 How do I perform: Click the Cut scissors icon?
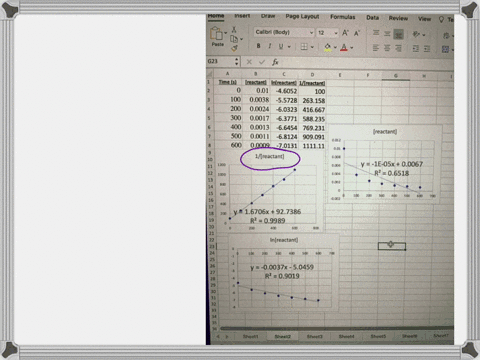pos(234,30)
